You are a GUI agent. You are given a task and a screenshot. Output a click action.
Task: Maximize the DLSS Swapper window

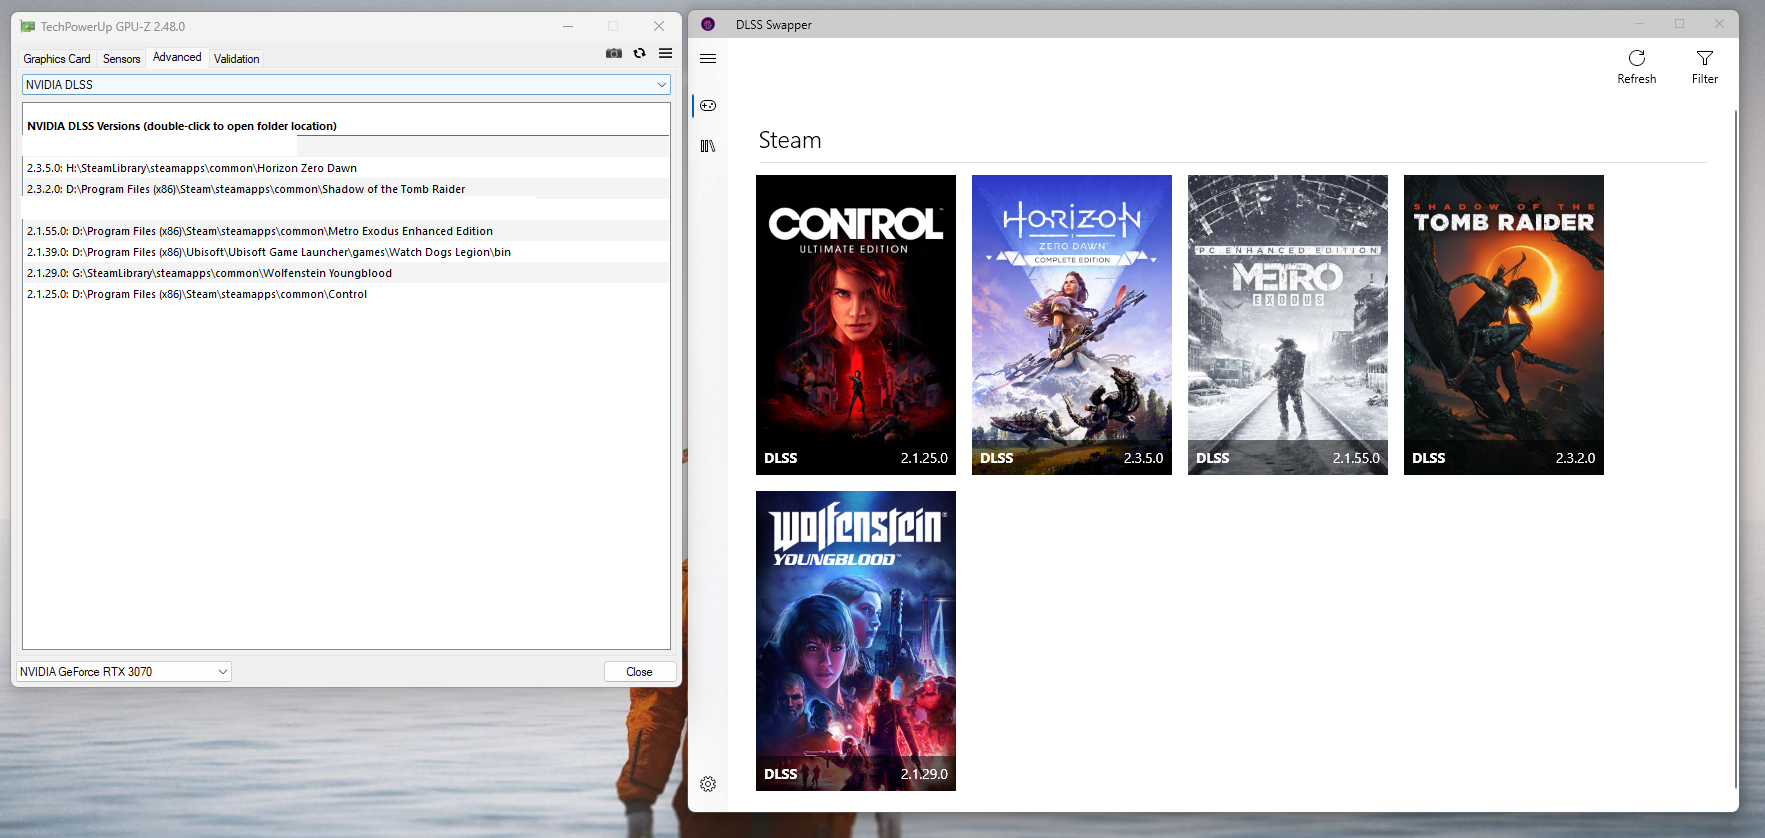coord(1679,24)
